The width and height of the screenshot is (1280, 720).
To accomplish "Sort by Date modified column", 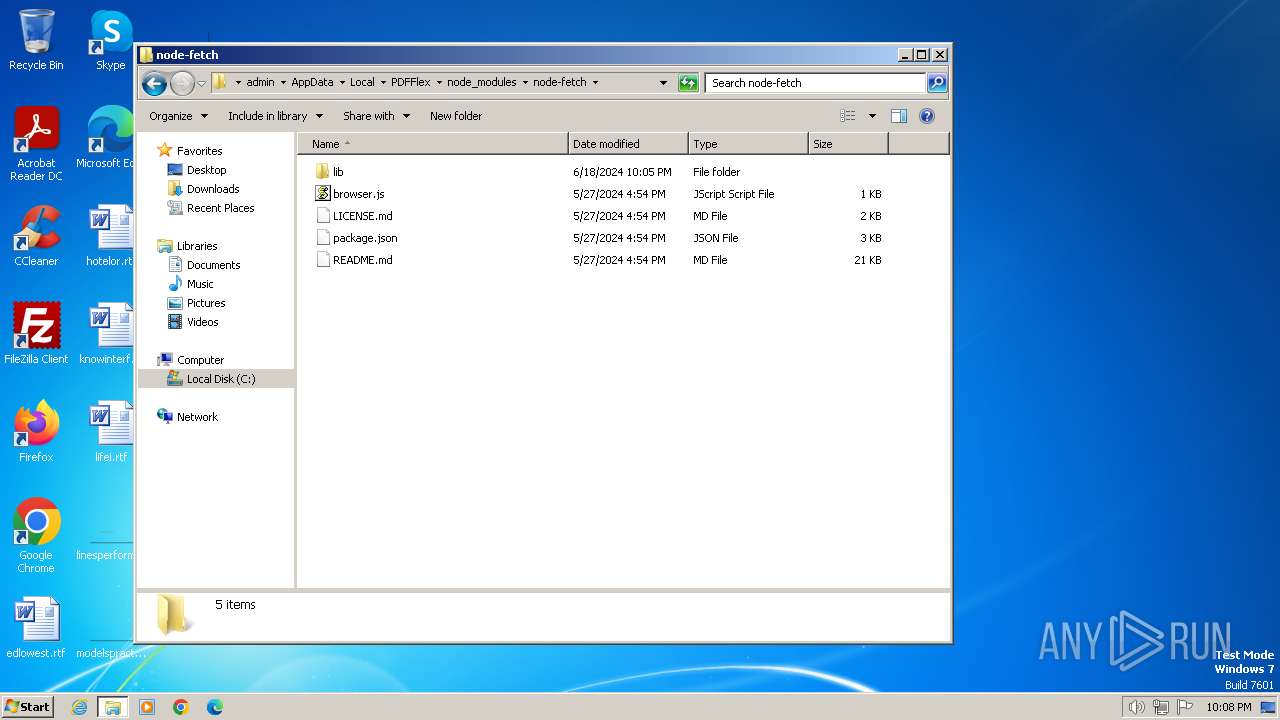I will coord(628,144).
